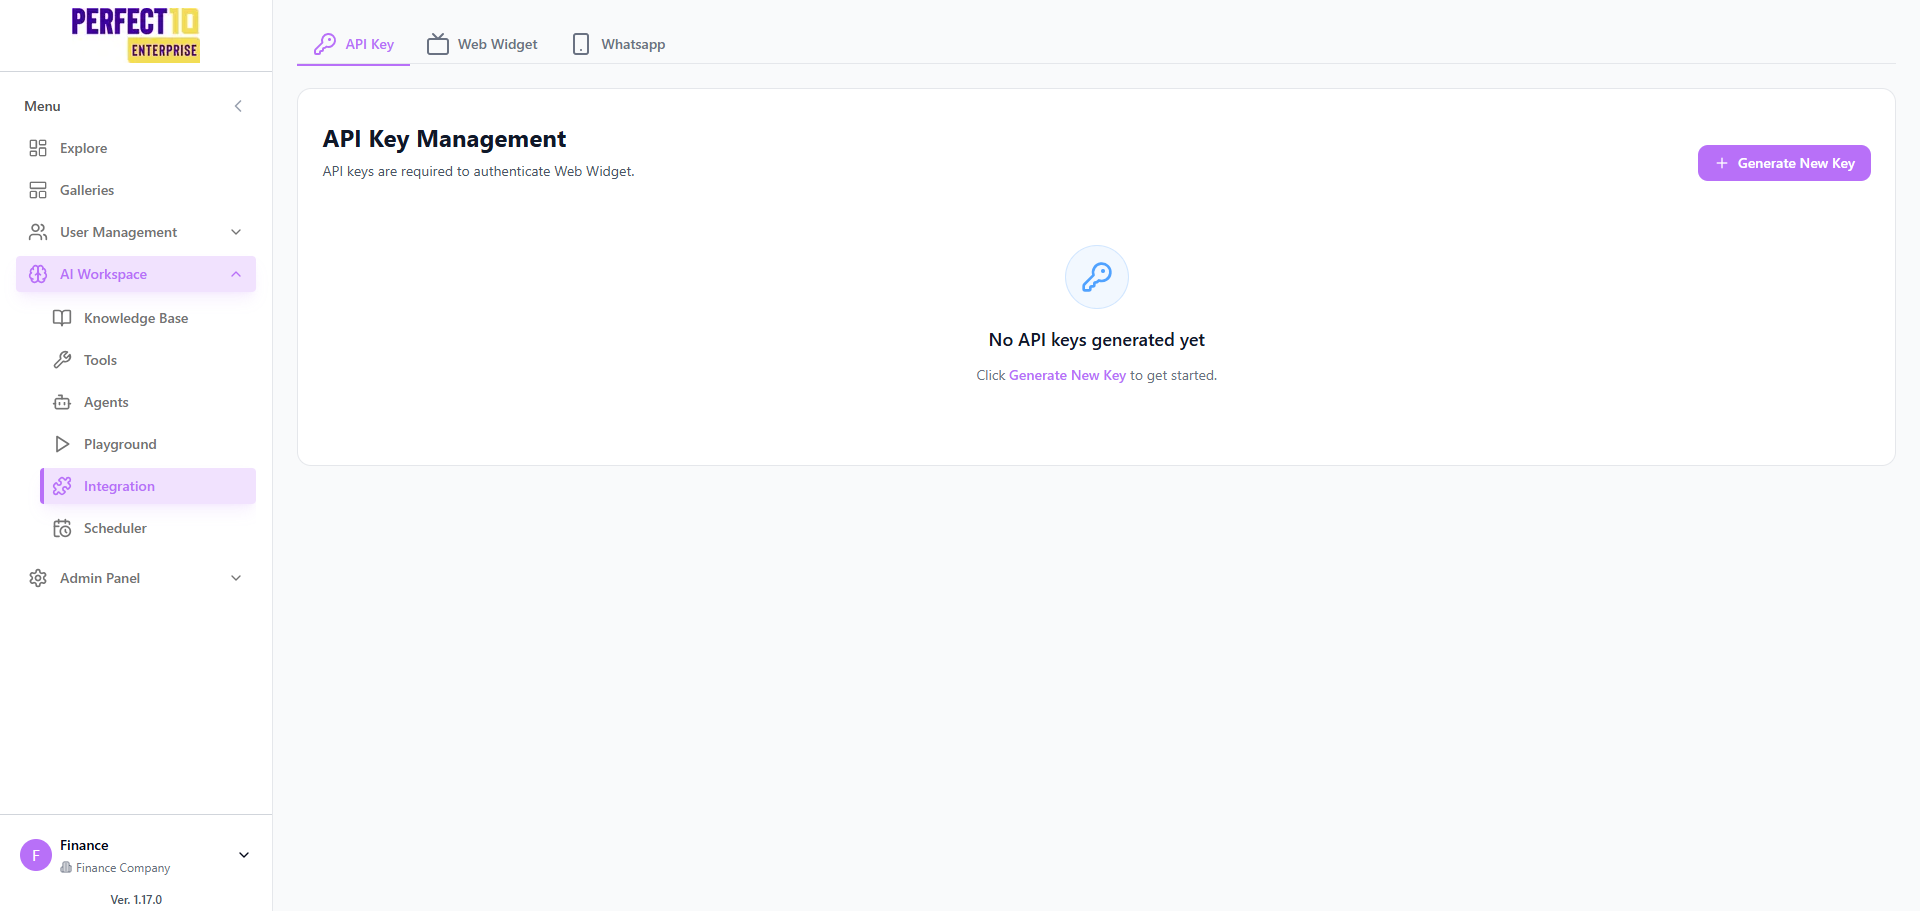
Task: Click the No API keys generated yet text
Action: 1097,340
